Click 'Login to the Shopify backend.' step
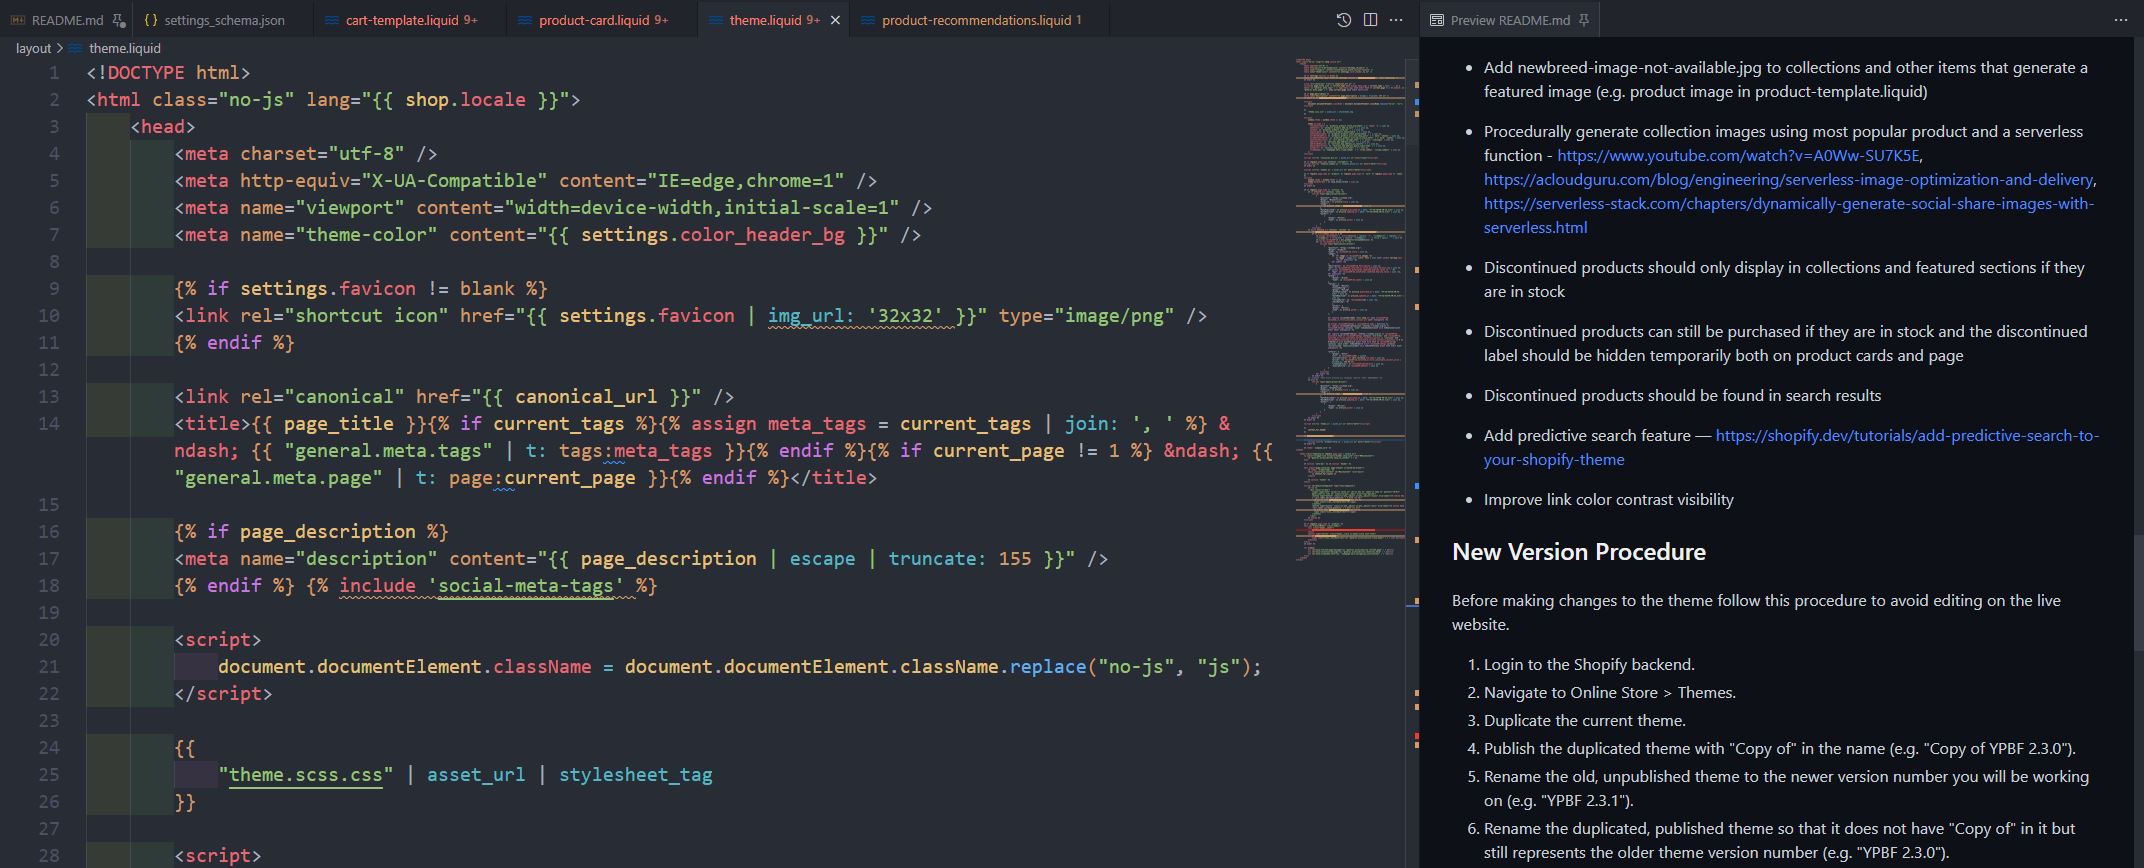Screen dimensions: 2144x868 pyautogui.click(x=1589, y=664)
